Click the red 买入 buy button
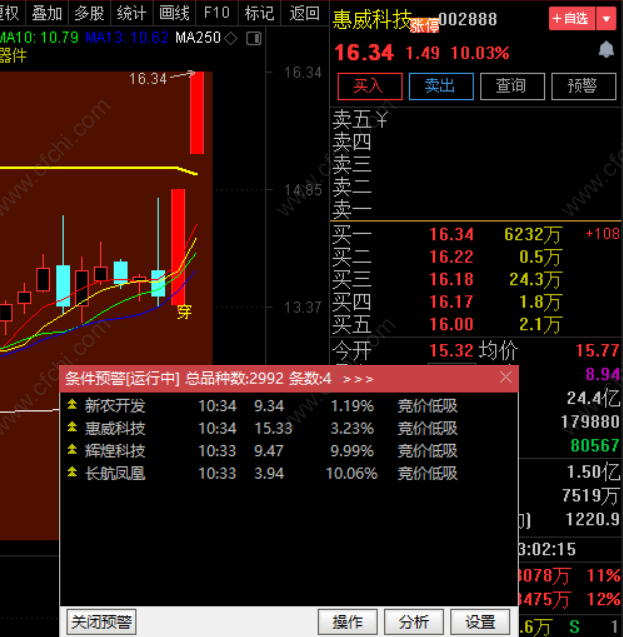The height and width of the screenshot is (637, 623). [x=370, y=86]
